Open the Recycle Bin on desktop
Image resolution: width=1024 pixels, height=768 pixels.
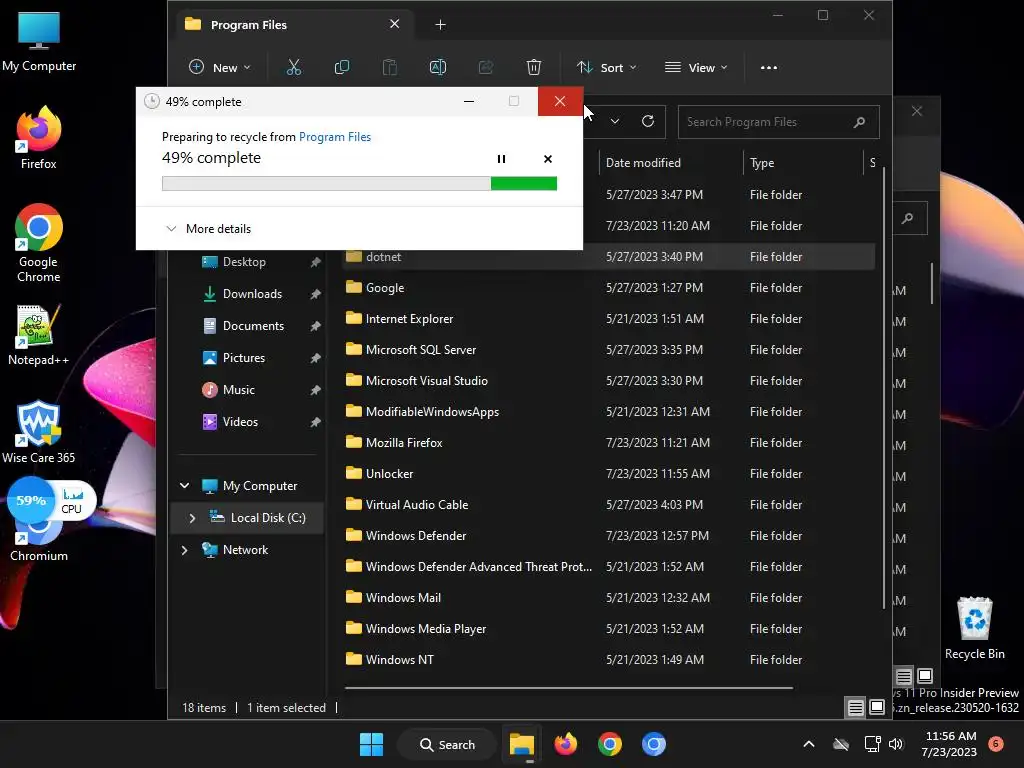click(974, 628)
